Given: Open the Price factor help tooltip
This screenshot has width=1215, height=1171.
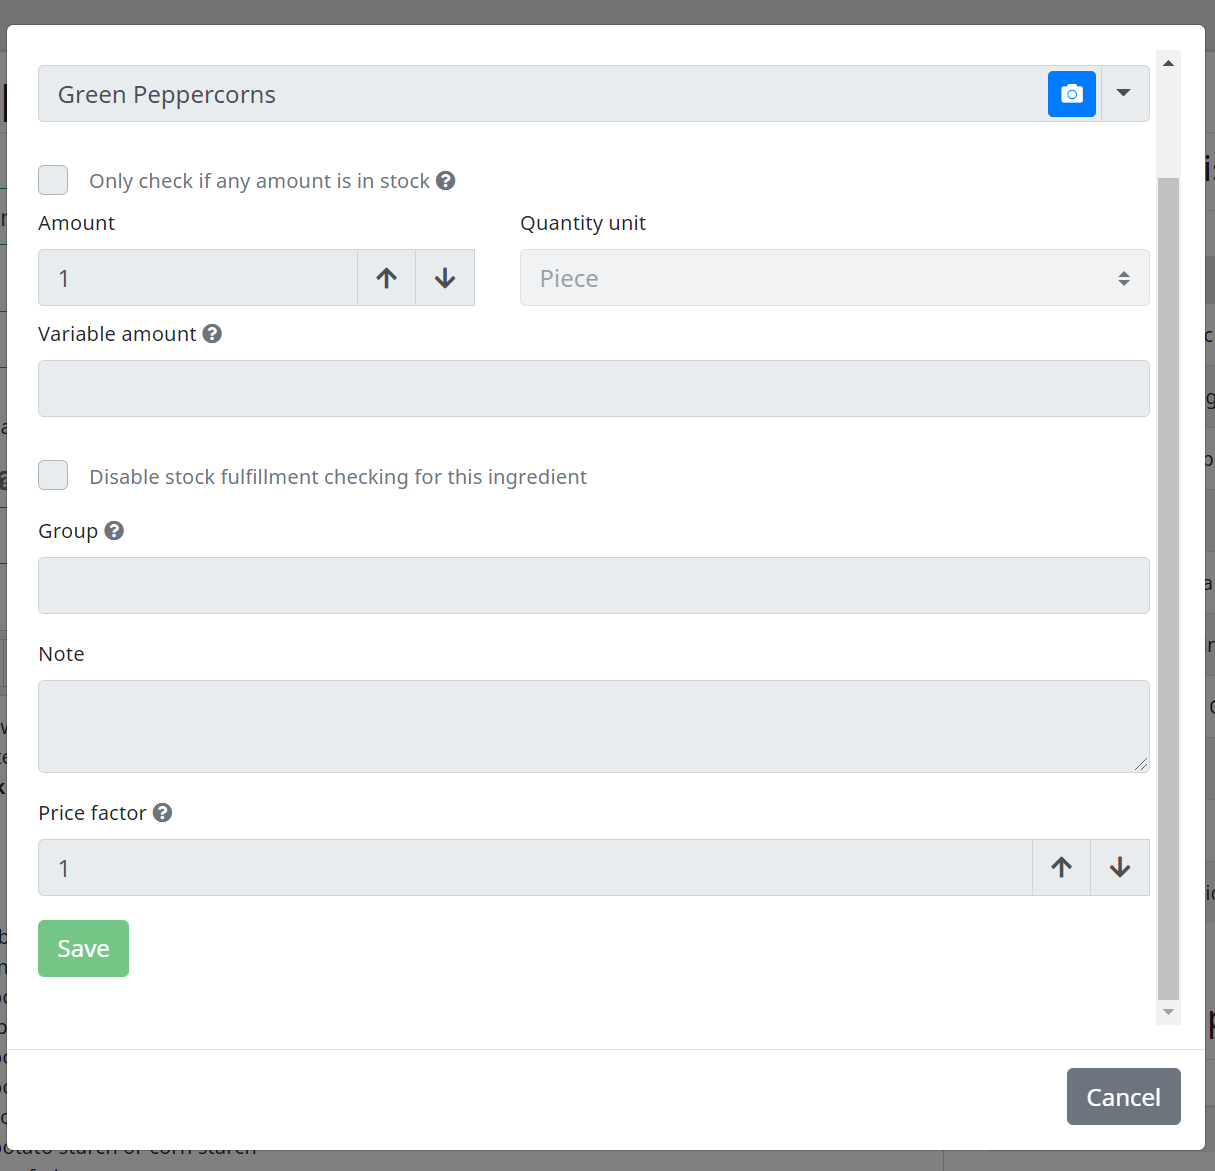Looking at the screenshot, I should tap(163, 813).
